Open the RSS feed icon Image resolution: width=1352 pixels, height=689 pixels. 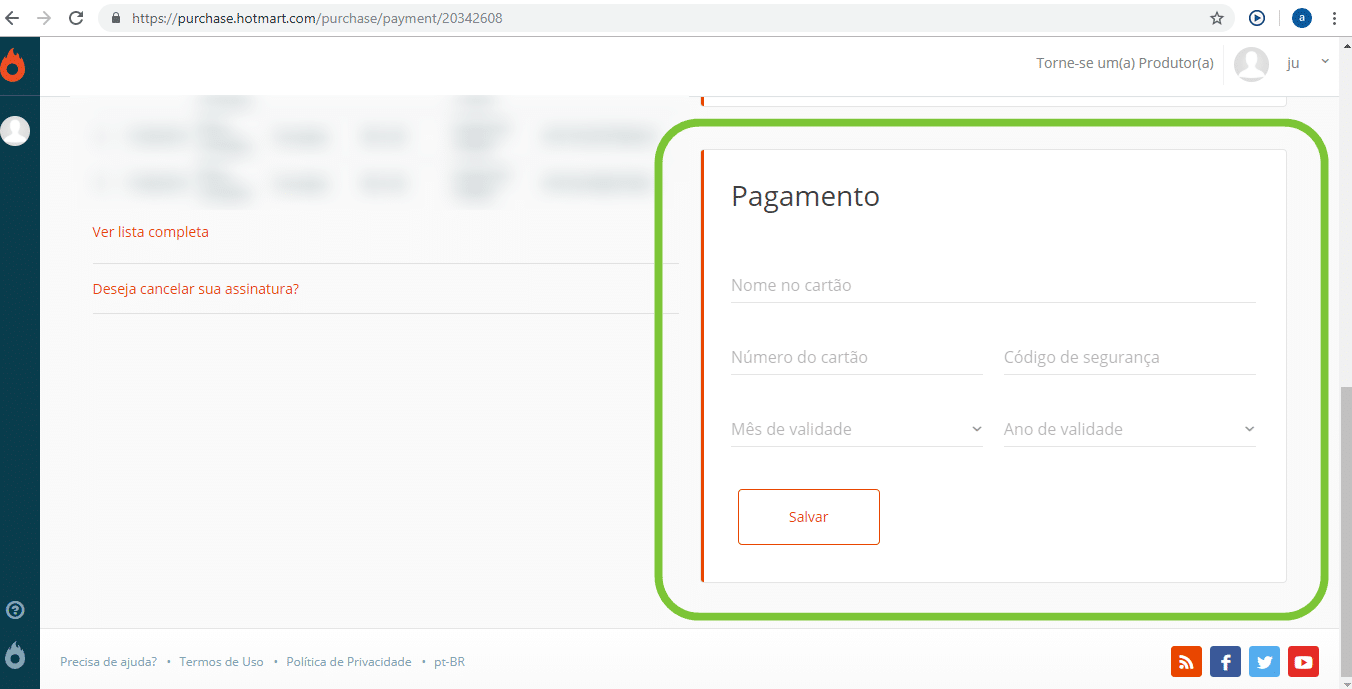[x=1186, y=662]
